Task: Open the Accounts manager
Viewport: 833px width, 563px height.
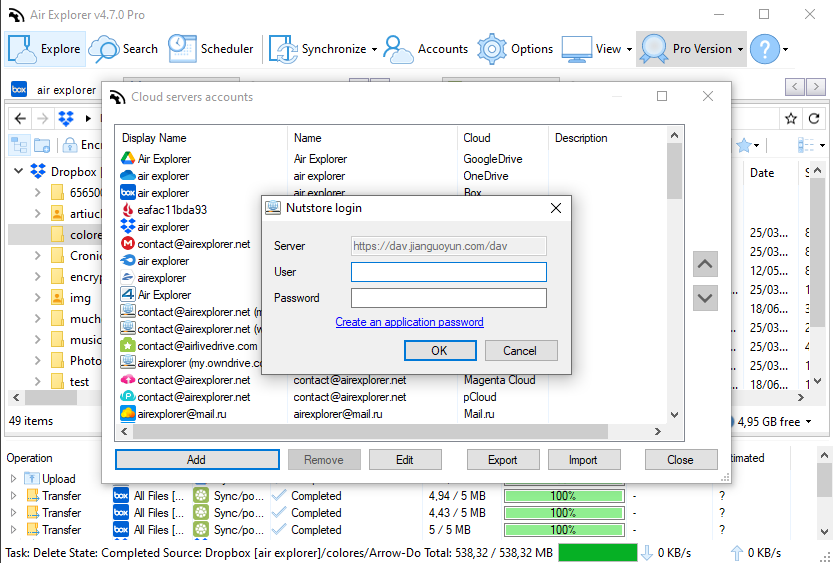Action: (426, 49)
